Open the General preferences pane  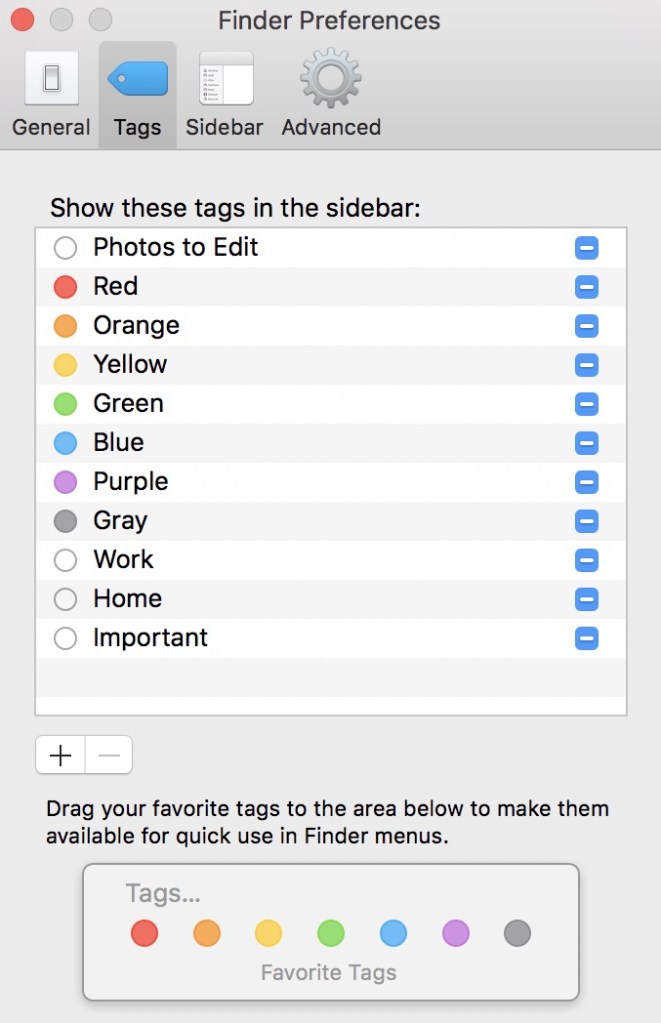tap(51, 95)
